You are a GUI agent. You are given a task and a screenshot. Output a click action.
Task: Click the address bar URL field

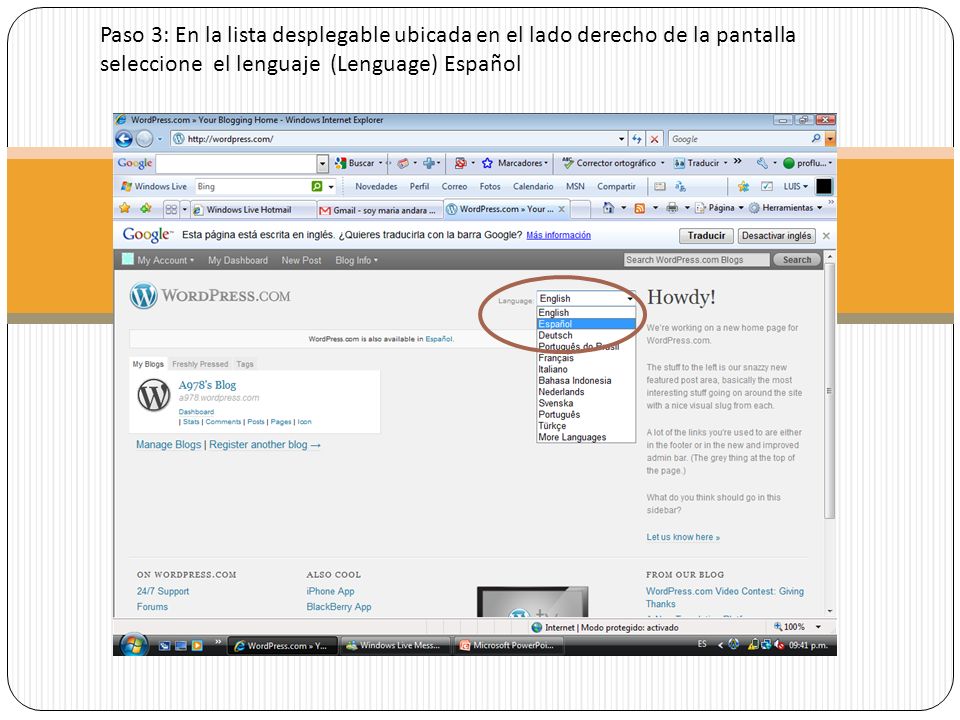pyautogui.click(x=400, y=139)
